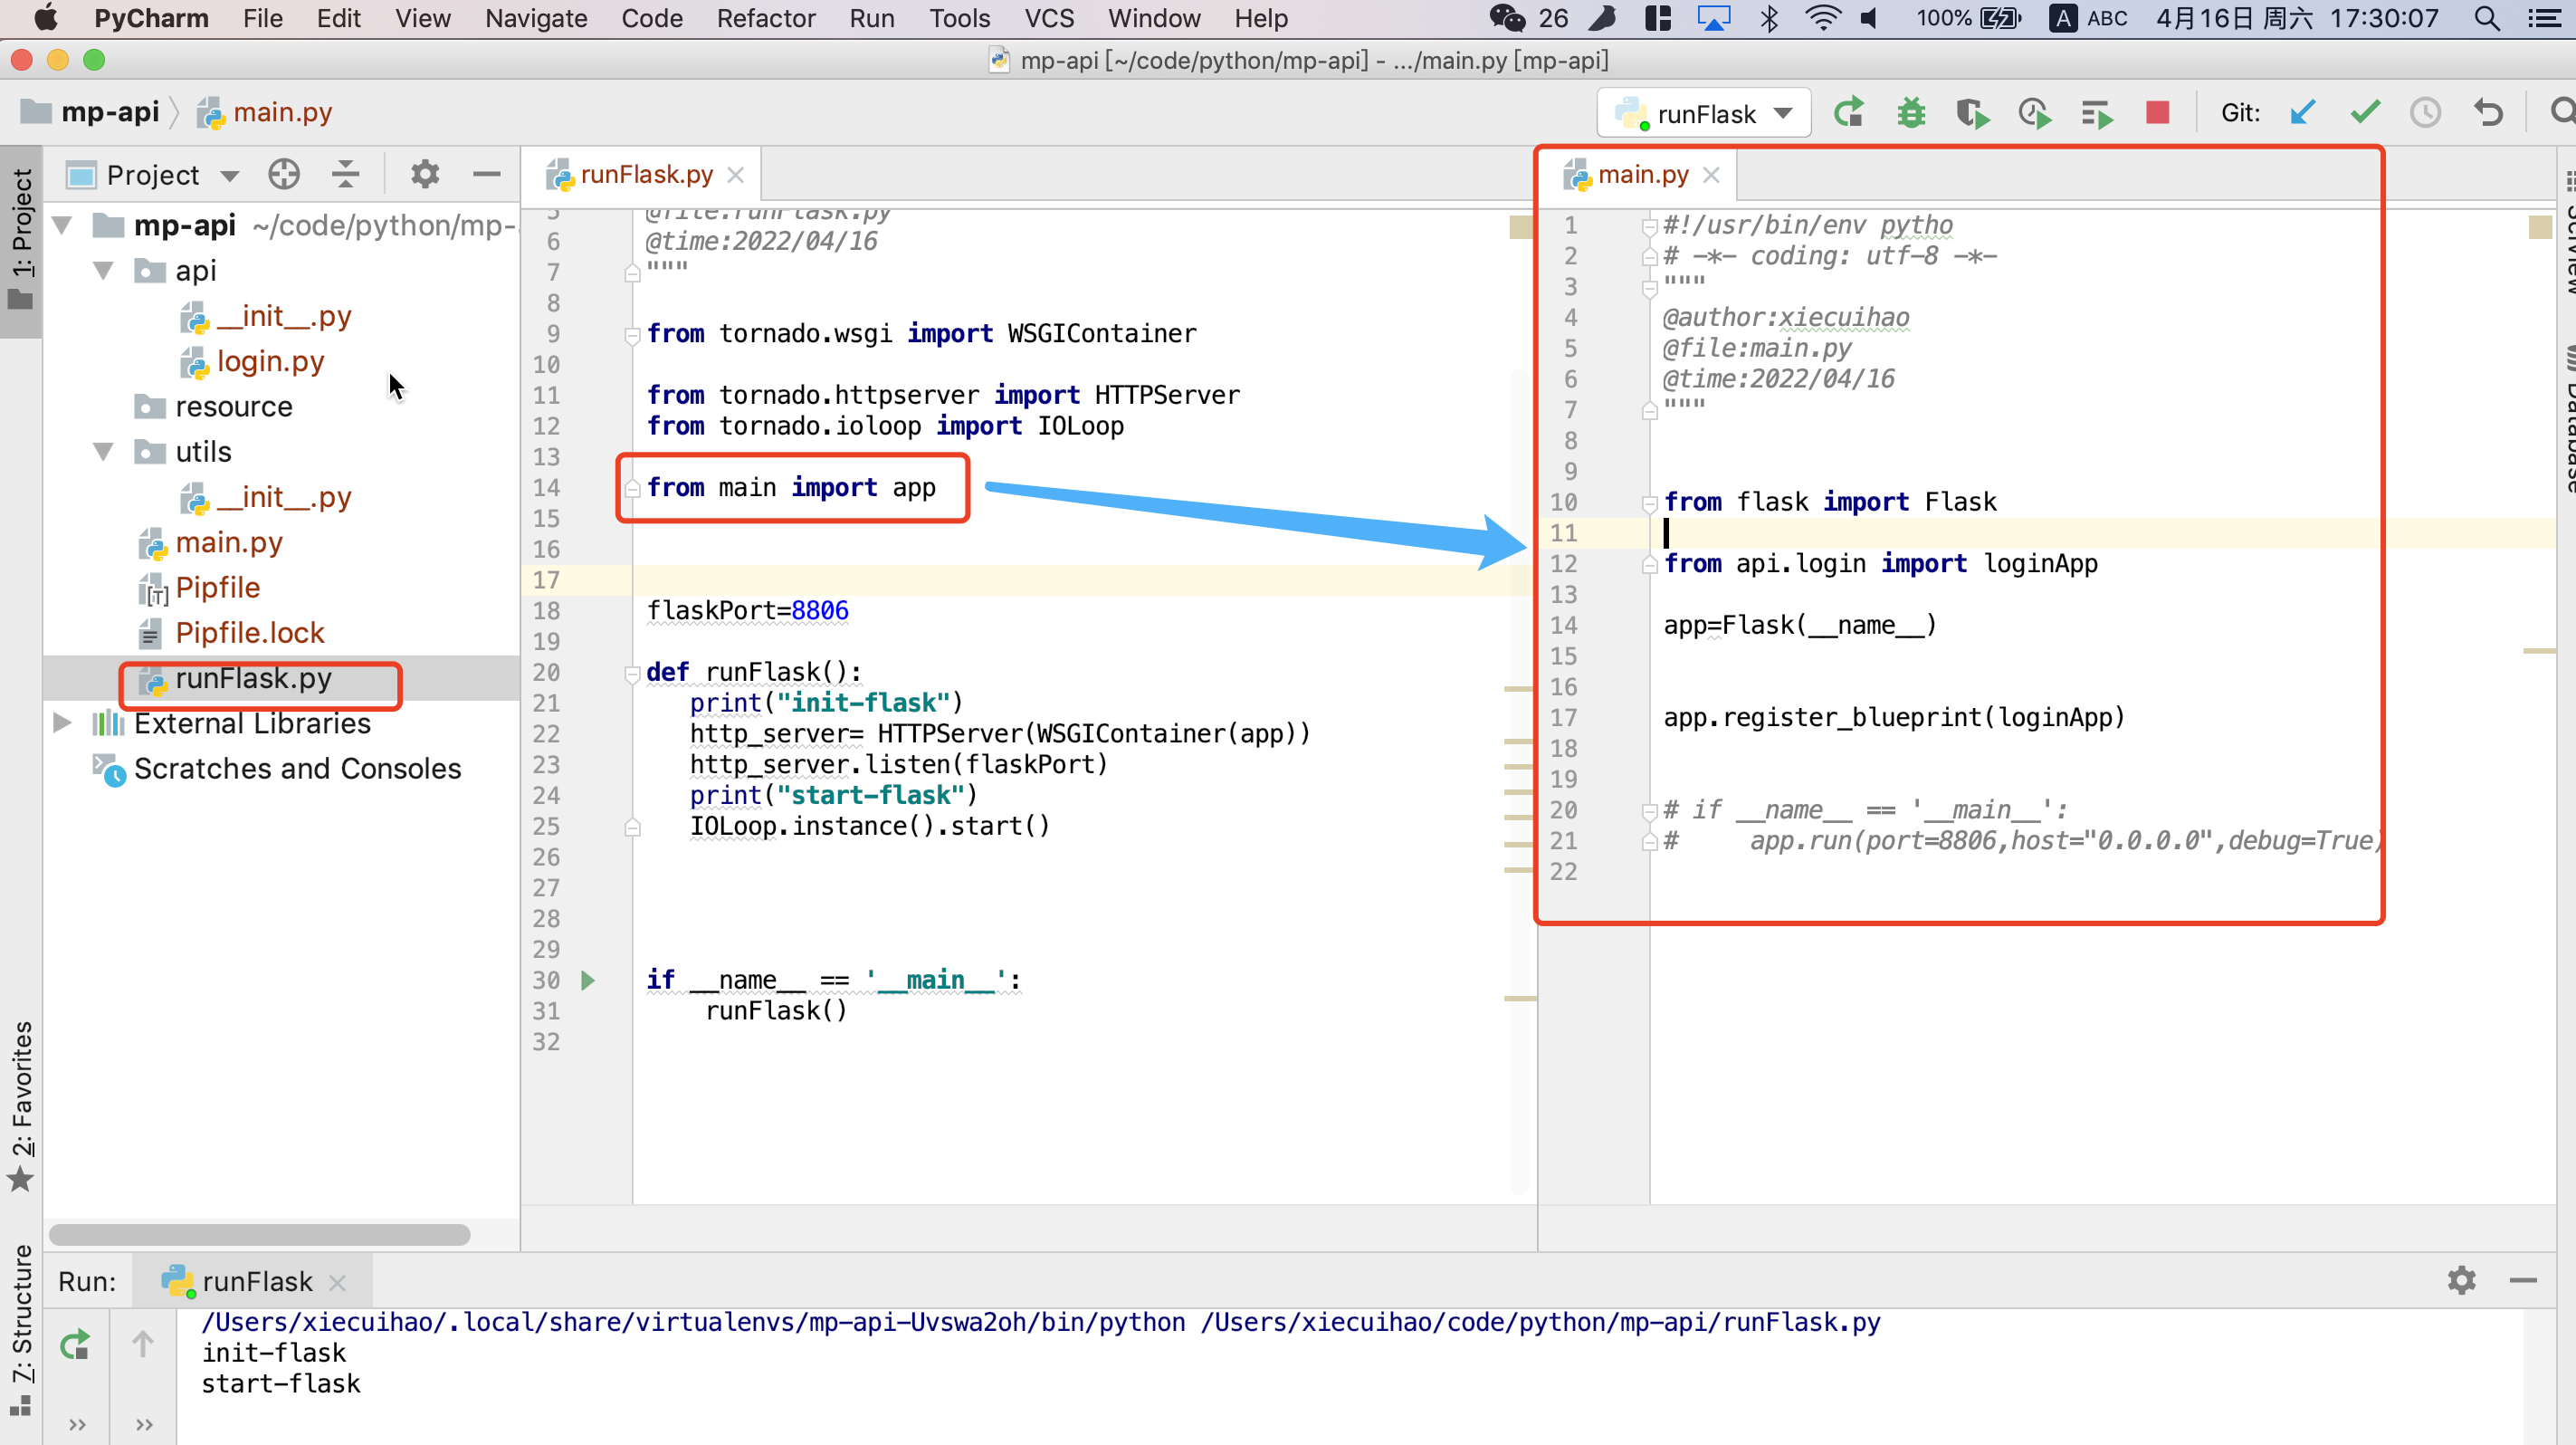Update project with the Git blue arrow
The width and height of the screenshot is (2576, 1445).
[2302, 112]
